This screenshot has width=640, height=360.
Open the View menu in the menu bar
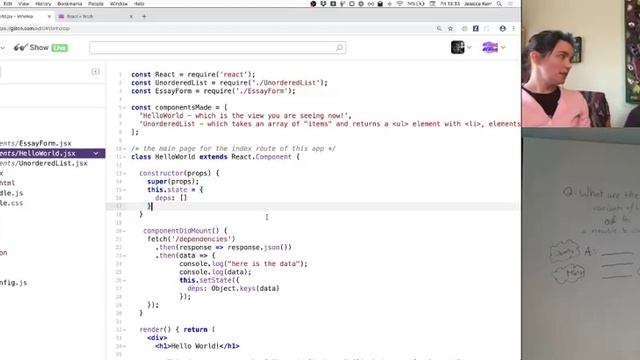click(24, 4)
